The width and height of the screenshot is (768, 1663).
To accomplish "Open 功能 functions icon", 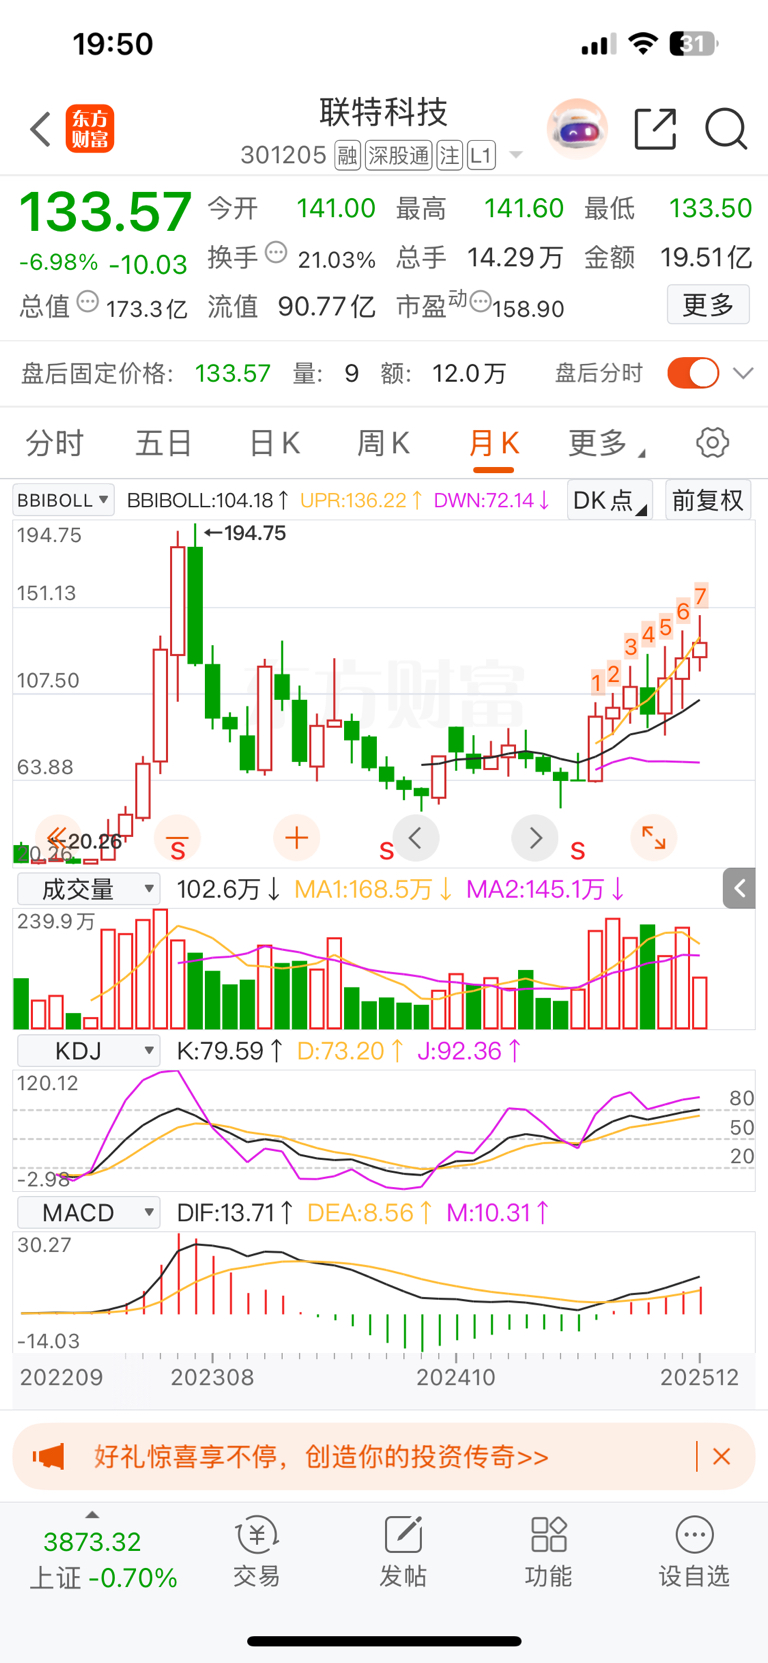I will pyautogui.click(x=549, y=1552).
